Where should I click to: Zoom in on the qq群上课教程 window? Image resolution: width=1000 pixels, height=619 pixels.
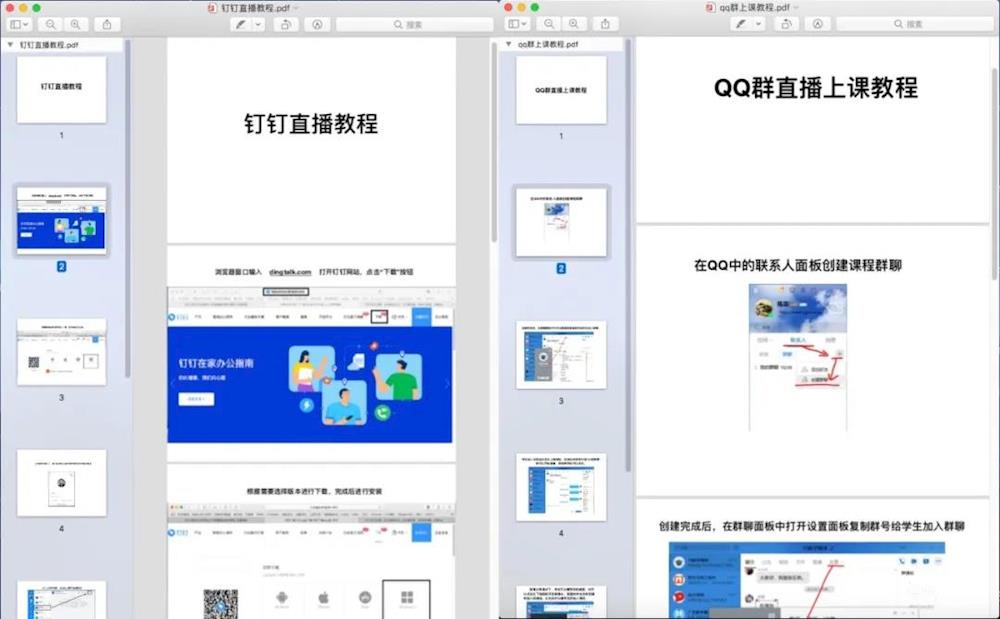574,24
